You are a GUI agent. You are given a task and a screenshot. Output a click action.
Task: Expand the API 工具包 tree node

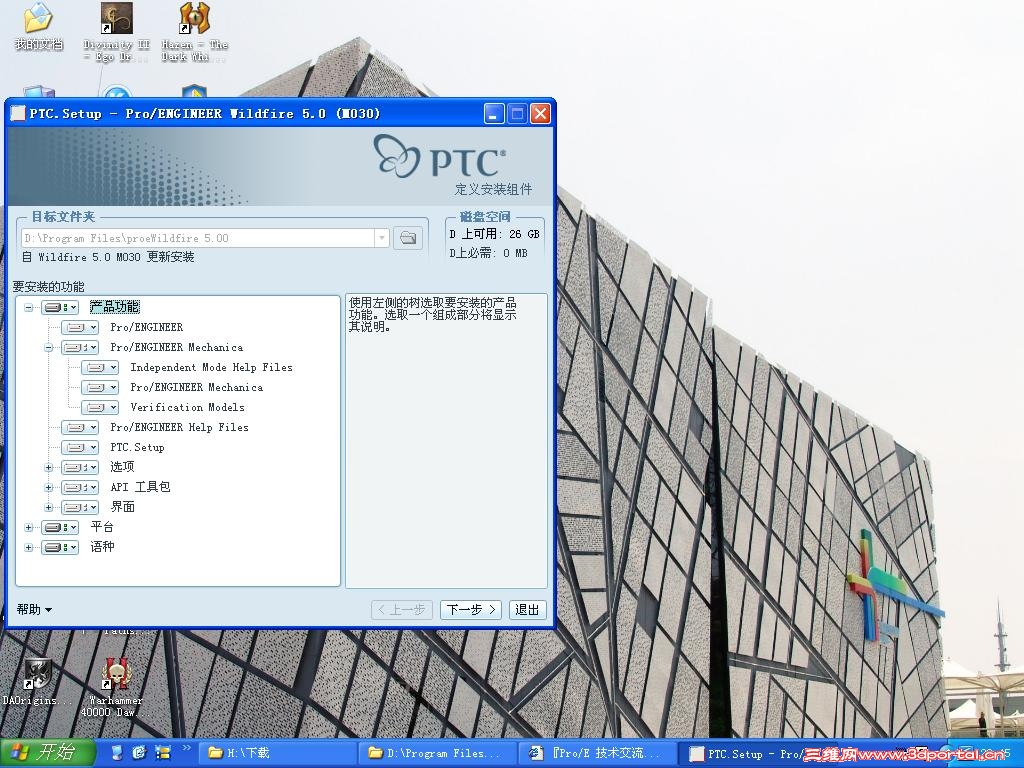coord(48,487)
